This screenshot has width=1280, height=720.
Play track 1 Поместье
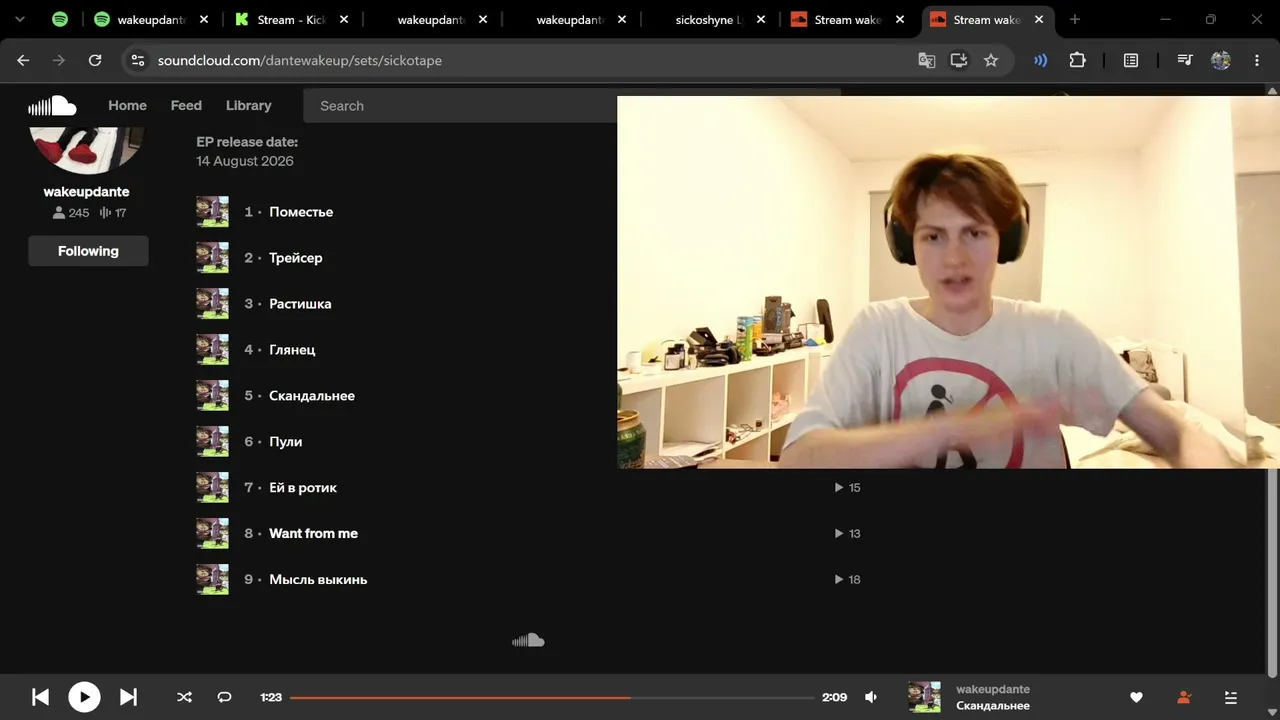point(301,212)
